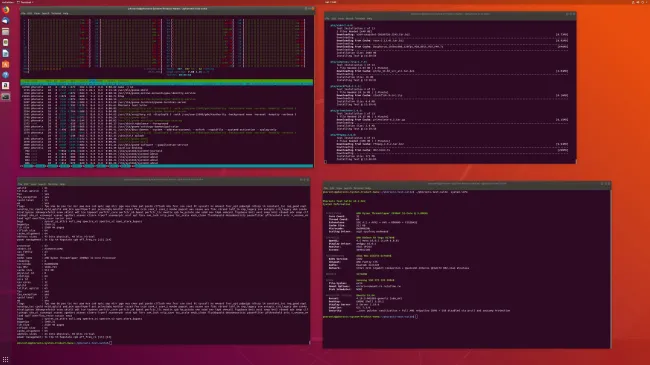
Task: Open Firefox from the Ubuntu dock
Action: (5, 10)
